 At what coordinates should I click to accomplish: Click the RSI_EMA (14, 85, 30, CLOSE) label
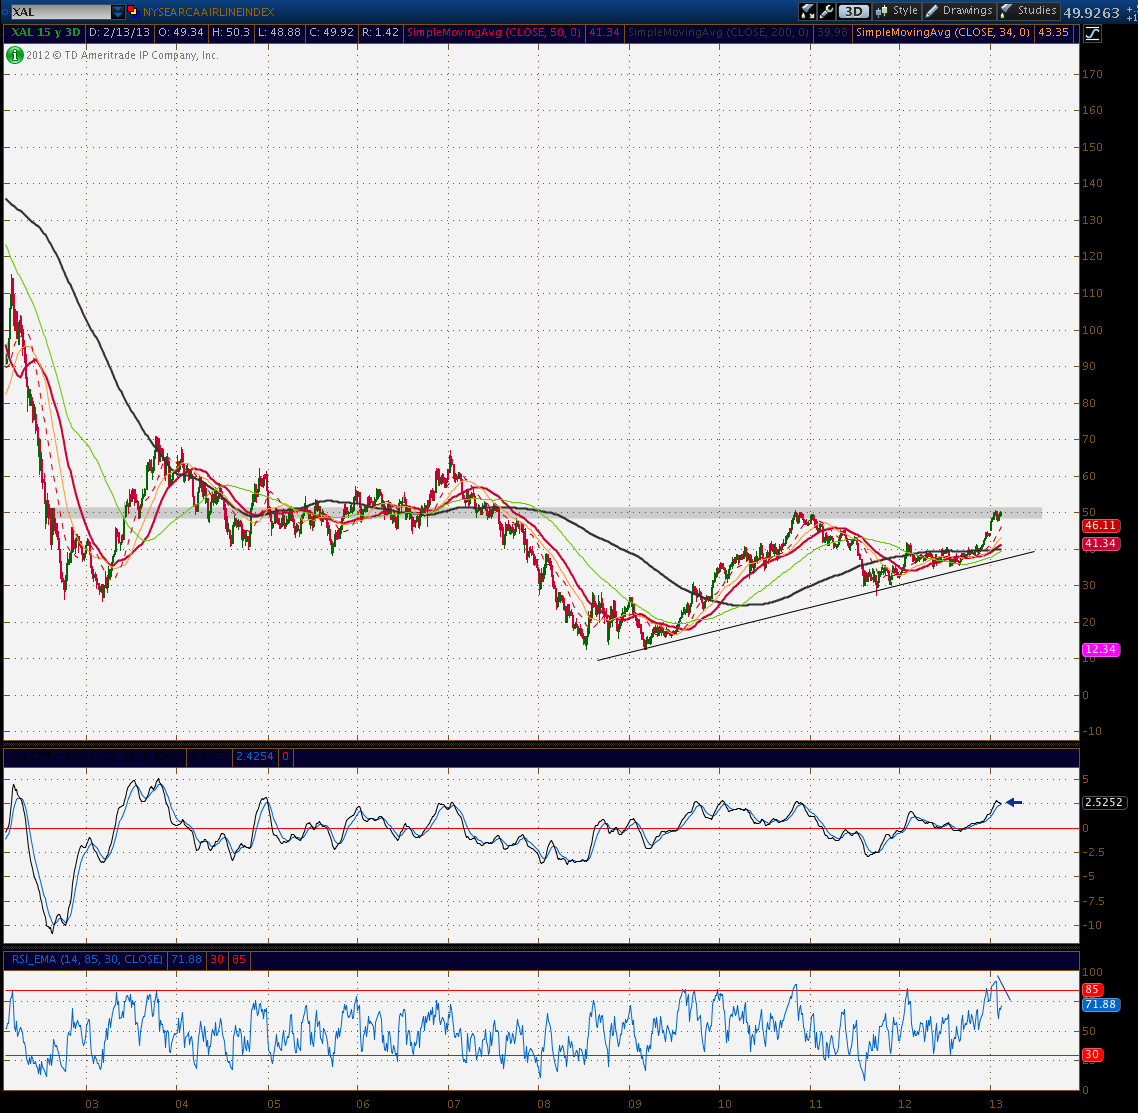87,959
